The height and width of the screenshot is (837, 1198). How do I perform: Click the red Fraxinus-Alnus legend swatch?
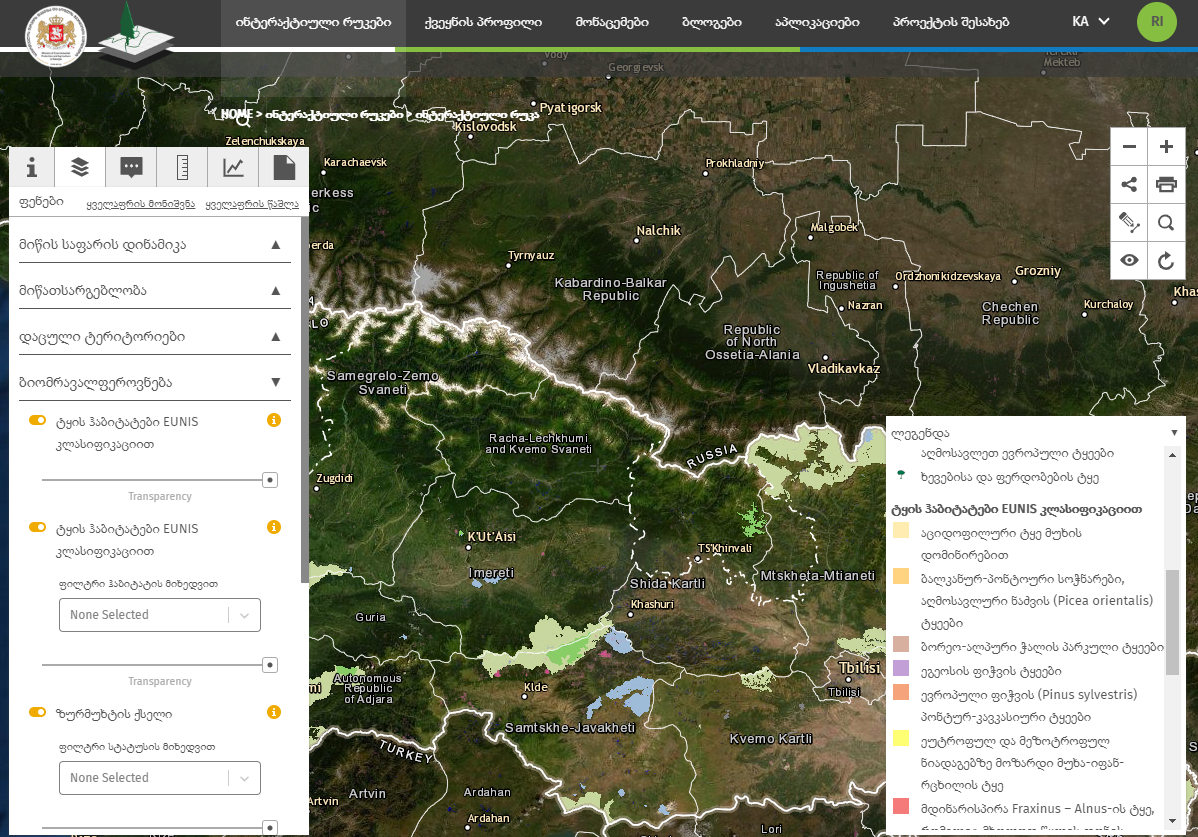click(x=901, y=806)
